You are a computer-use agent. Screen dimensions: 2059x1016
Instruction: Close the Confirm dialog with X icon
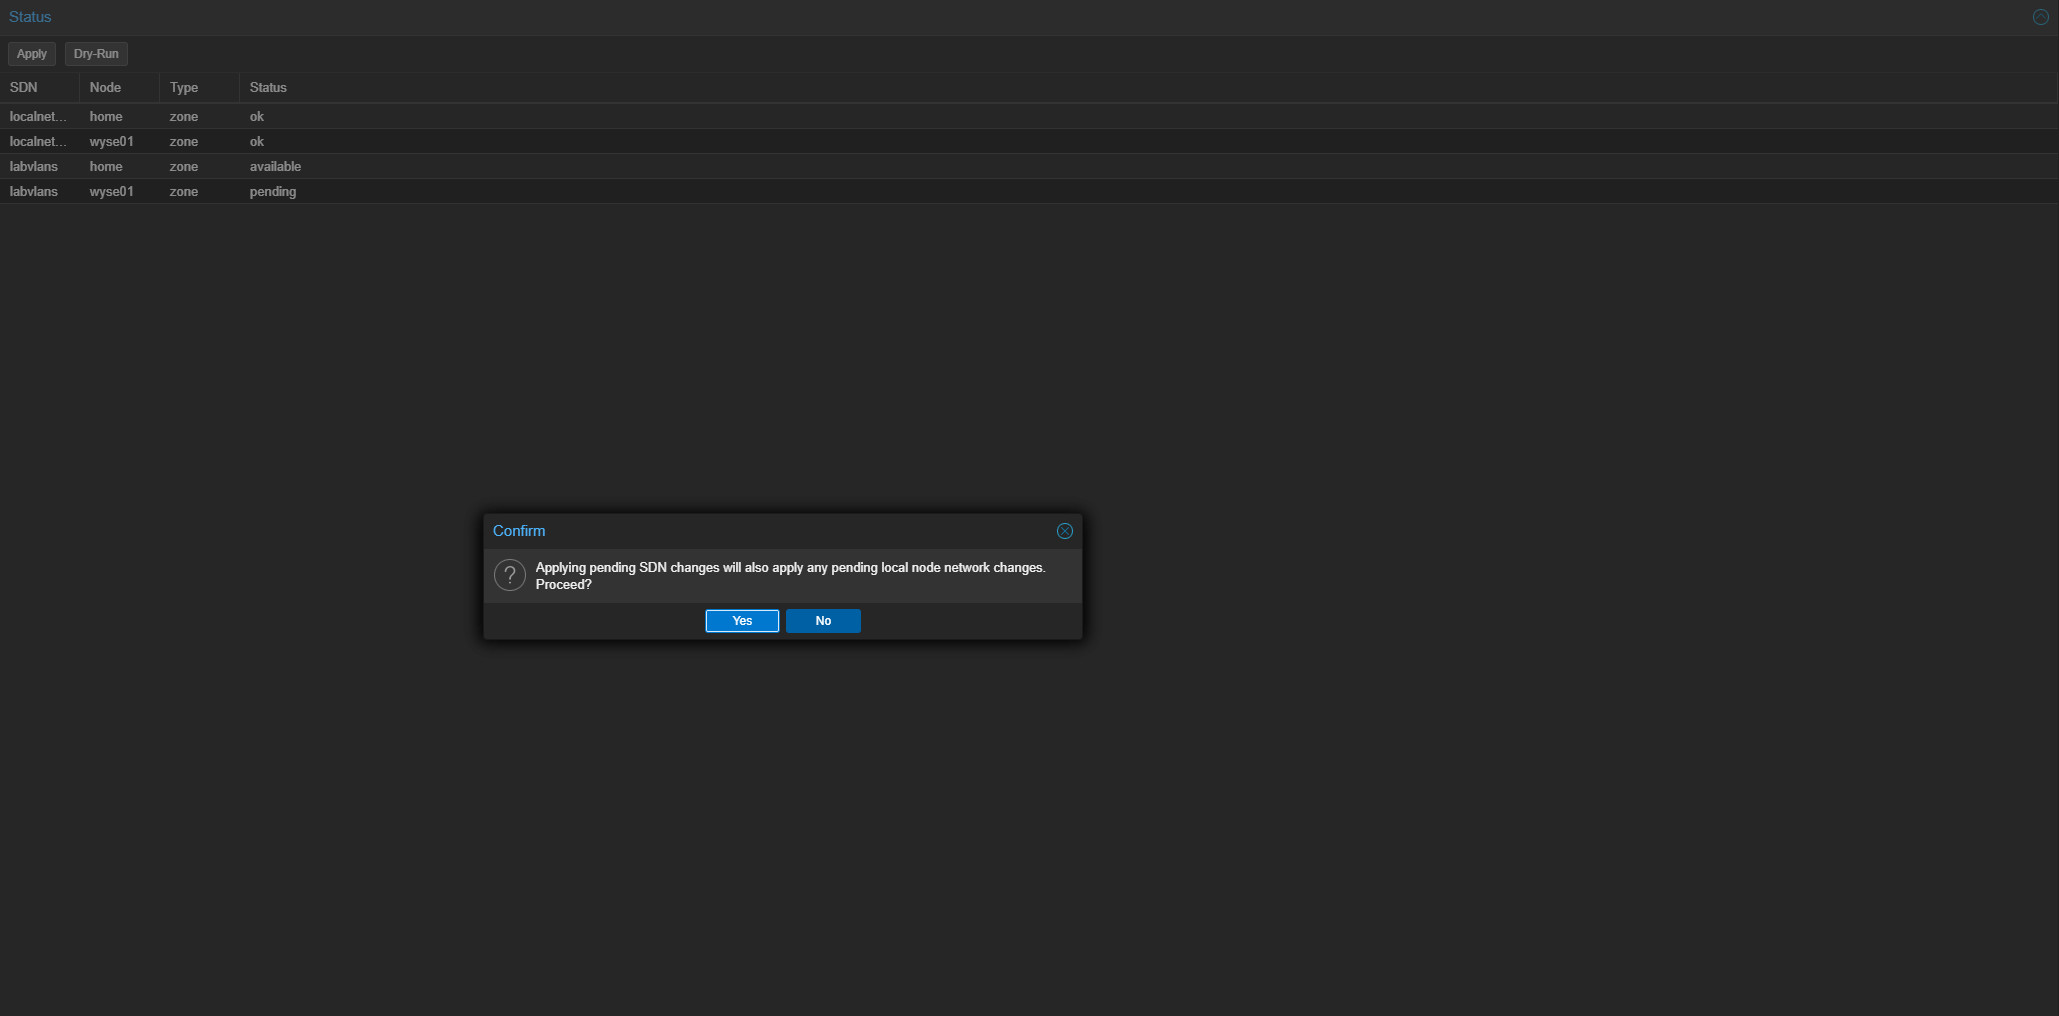click(1065, 531)
